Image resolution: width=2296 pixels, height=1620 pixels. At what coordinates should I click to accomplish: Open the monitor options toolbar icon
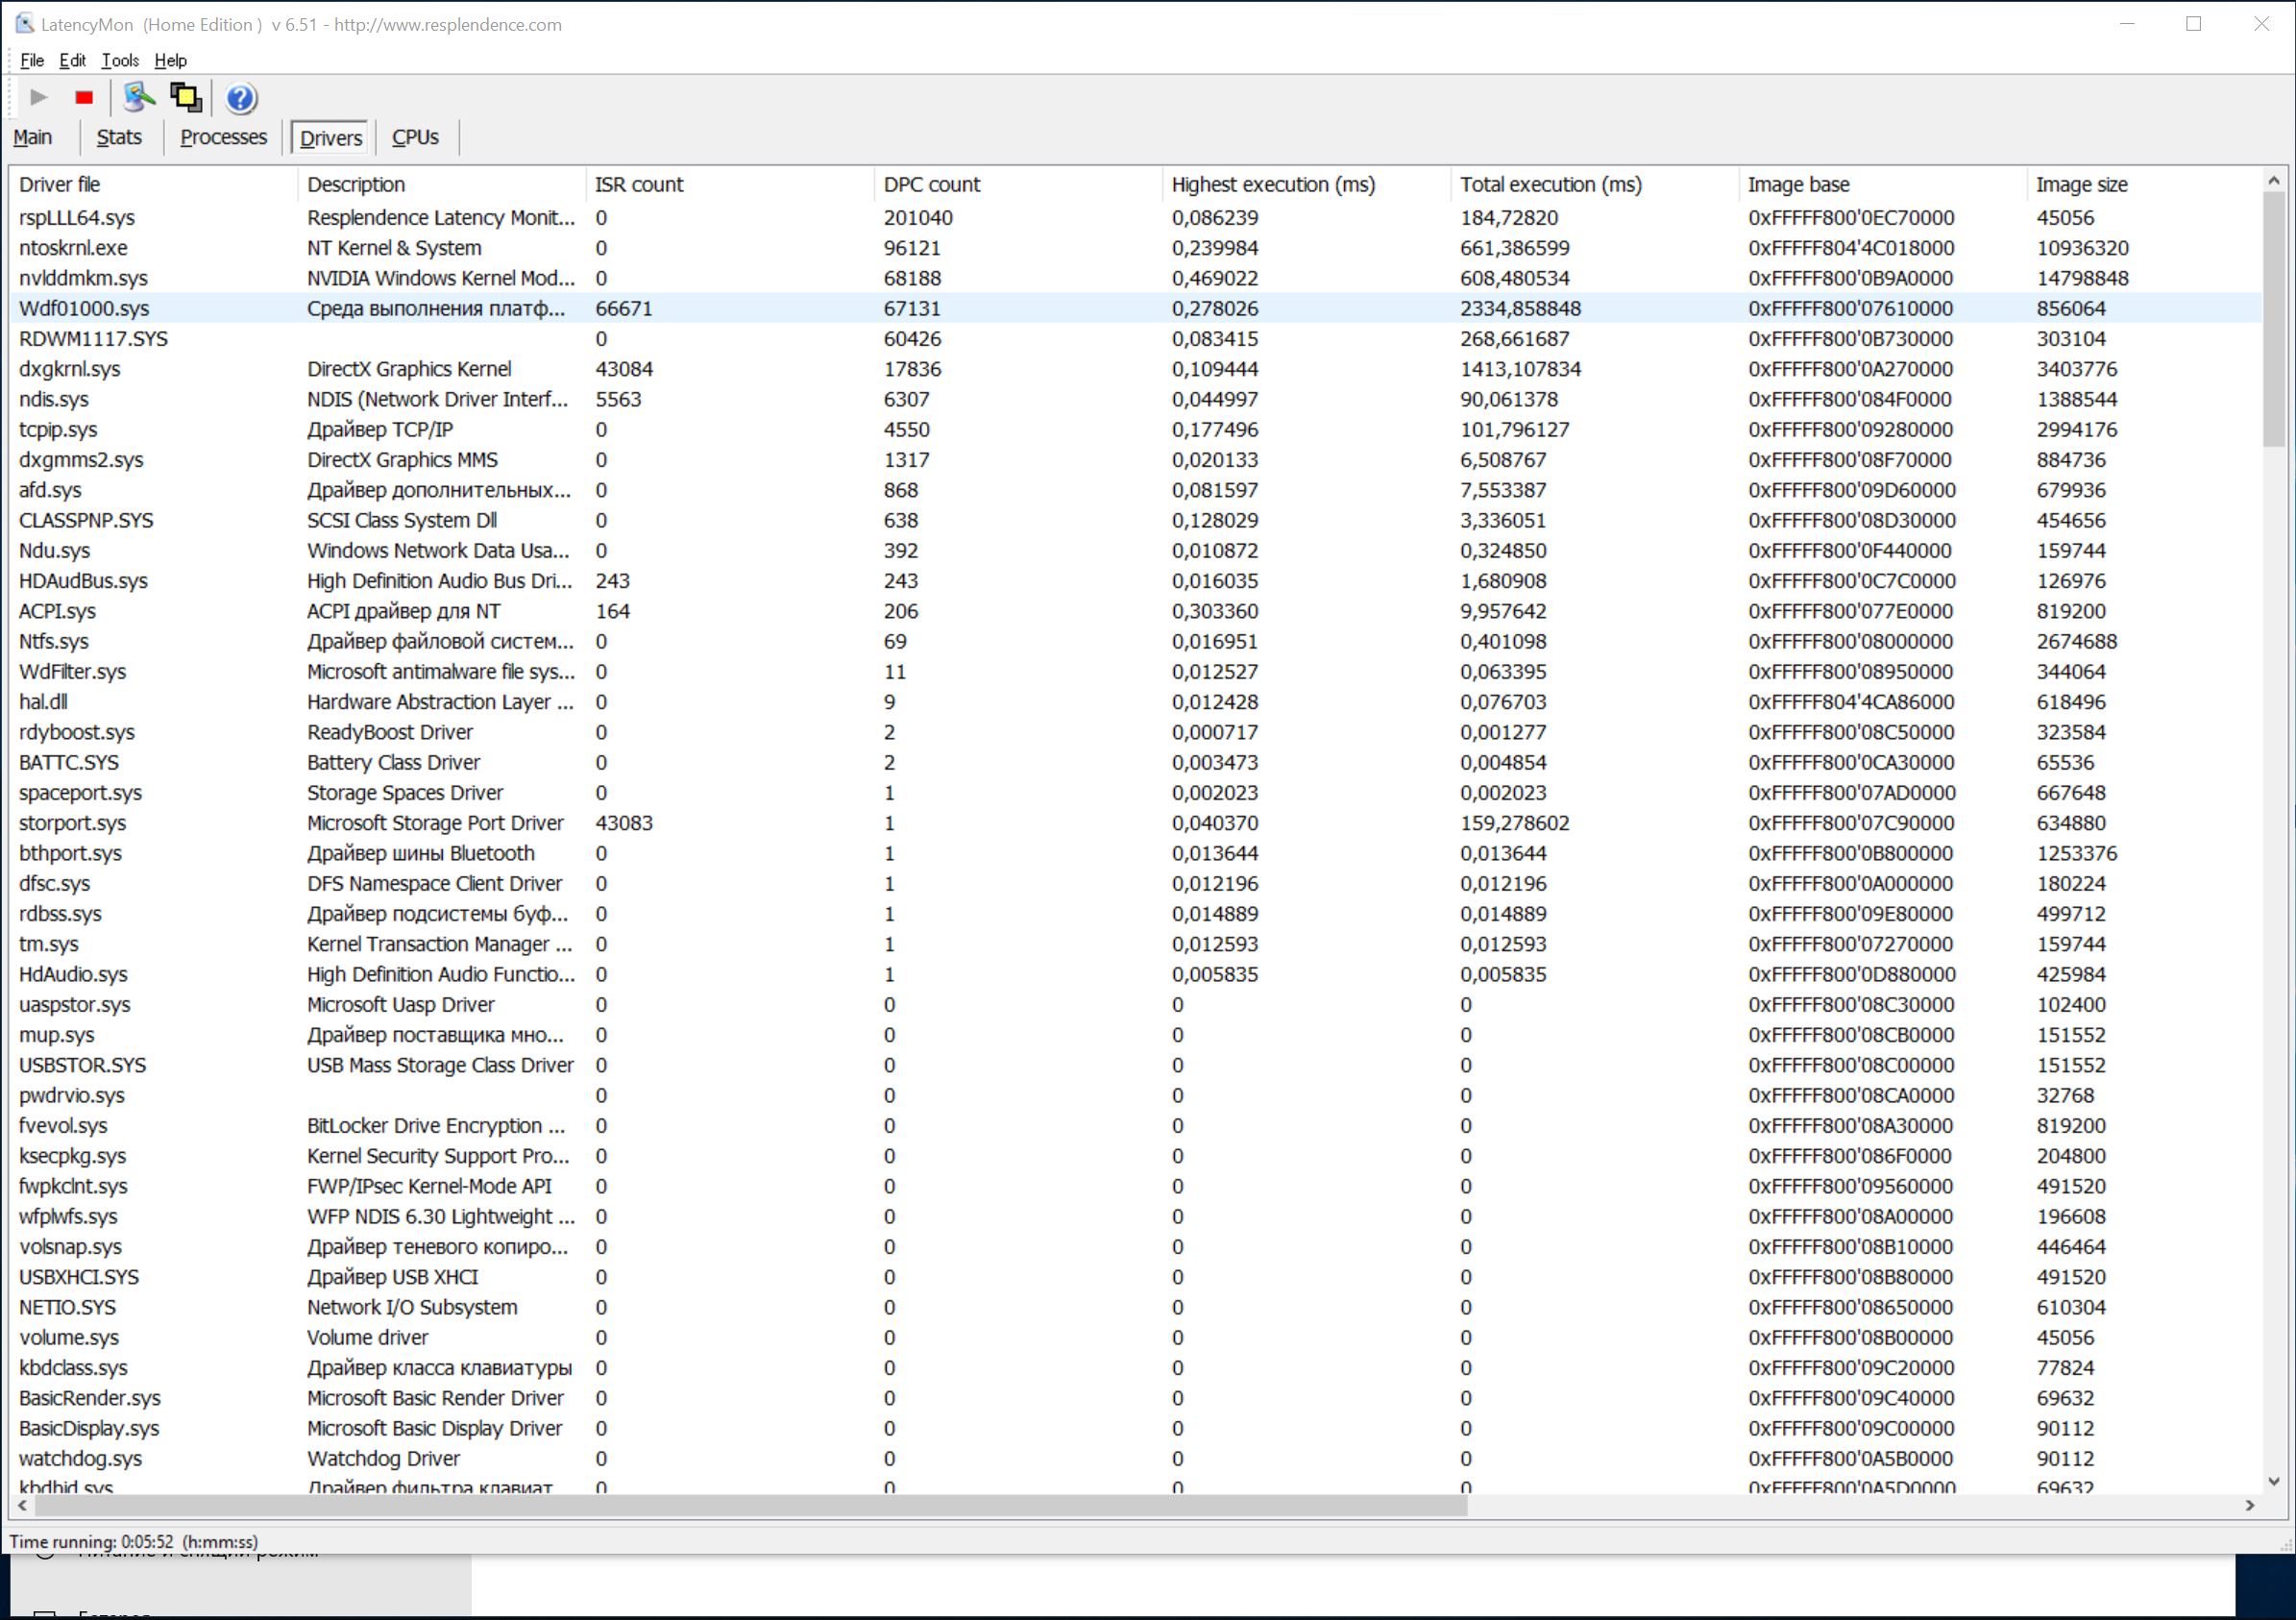(138, 97)
